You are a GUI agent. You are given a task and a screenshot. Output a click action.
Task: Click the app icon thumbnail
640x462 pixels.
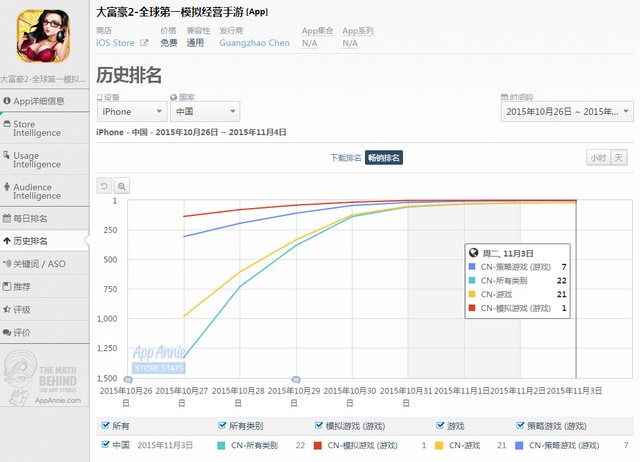(x=43, y=36)
